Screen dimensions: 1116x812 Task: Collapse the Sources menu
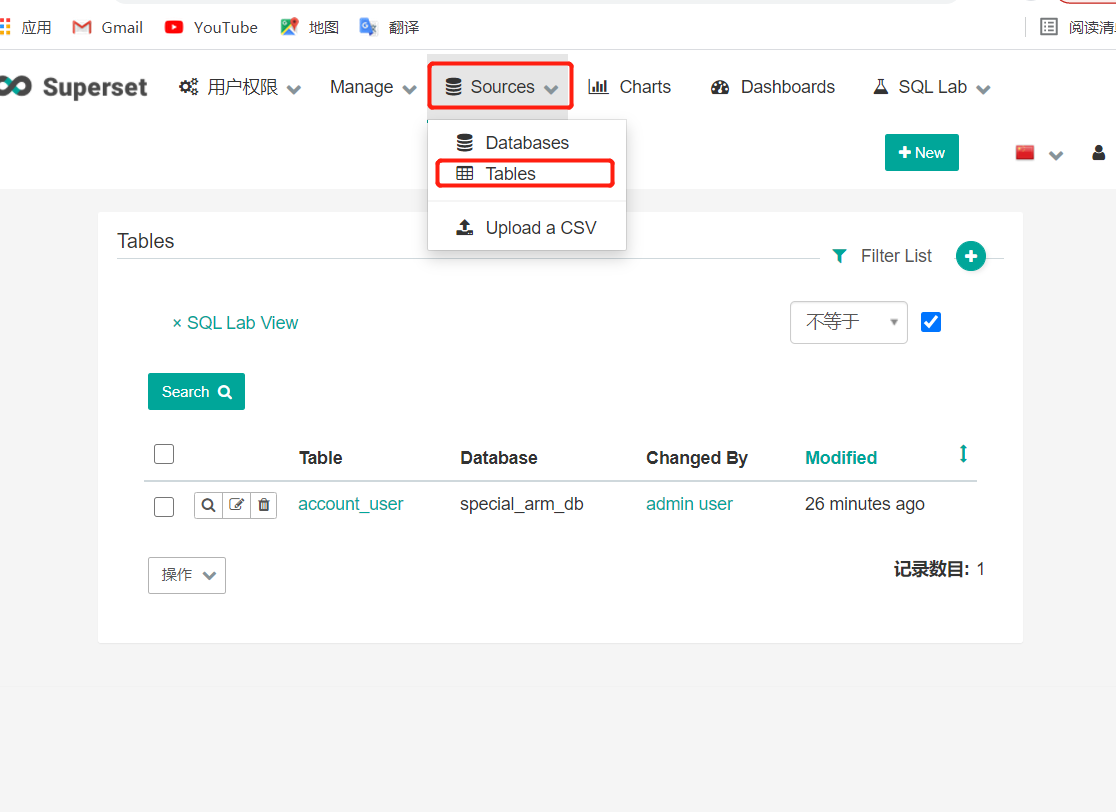[500, 87]
